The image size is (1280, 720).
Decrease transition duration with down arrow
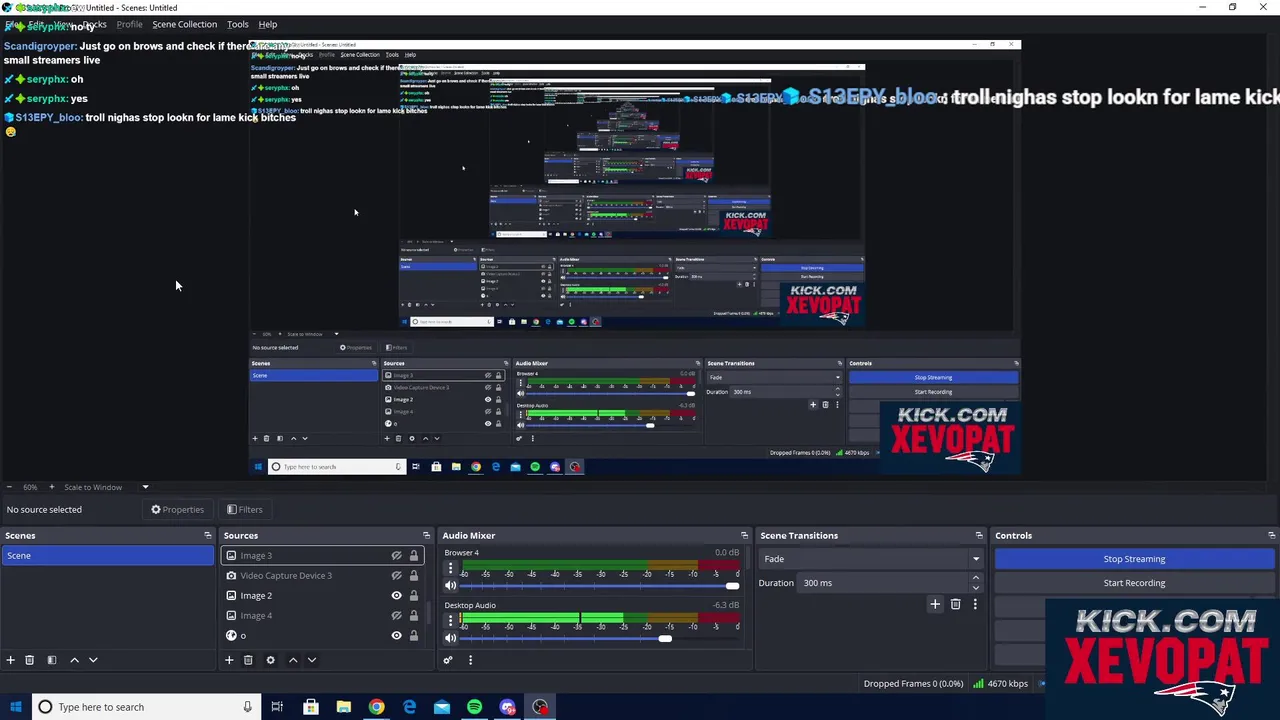(x=976, y=588)
